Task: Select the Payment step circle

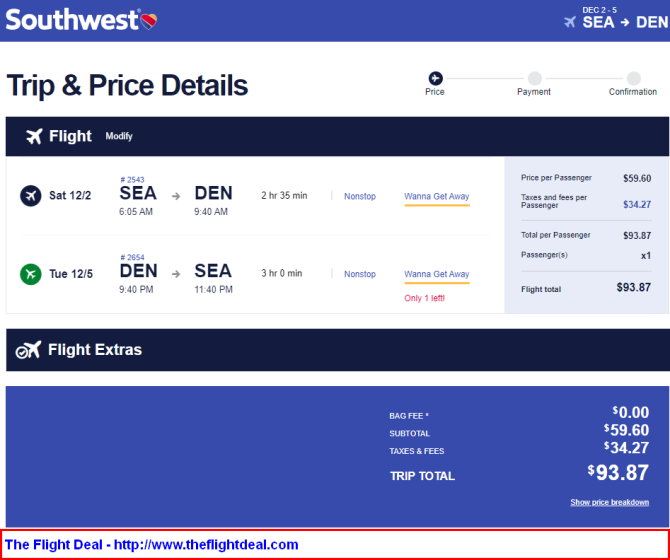Action: [x=534, y=78]
